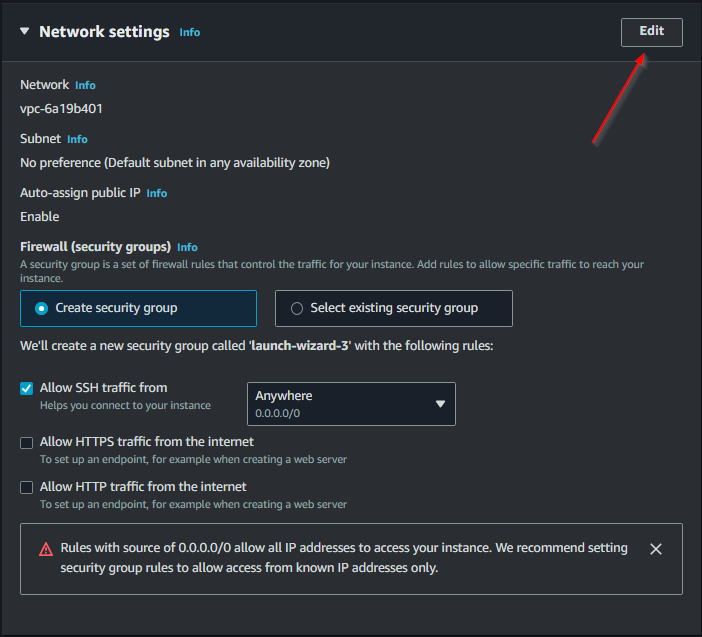Open Info link beside Network settings heading
The height and width of the screenshot is (637, 702).
[189, 32]
